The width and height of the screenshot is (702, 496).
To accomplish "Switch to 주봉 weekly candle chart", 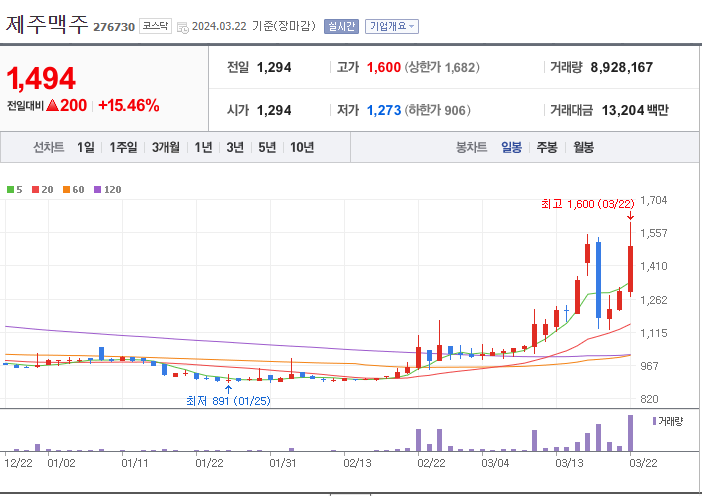I will pyautogui.click(x=547, y=147).
